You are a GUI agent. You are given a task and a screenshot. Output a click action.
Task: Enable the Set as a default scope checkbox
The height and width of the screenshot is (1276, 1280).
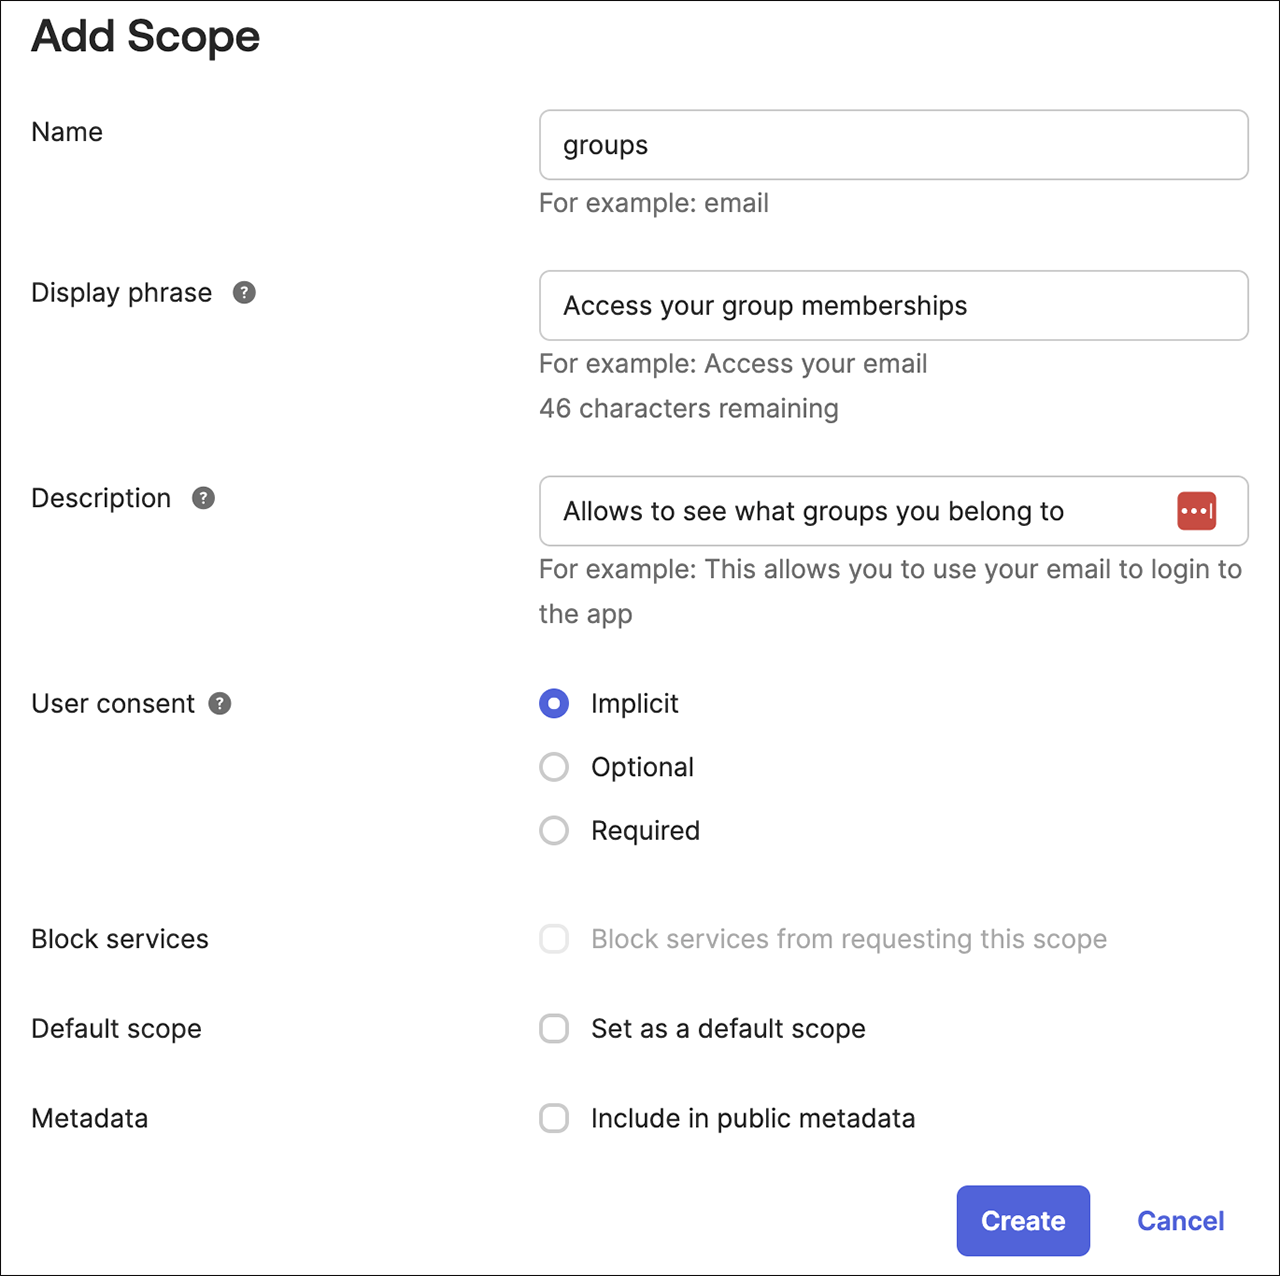(554, 1029)
